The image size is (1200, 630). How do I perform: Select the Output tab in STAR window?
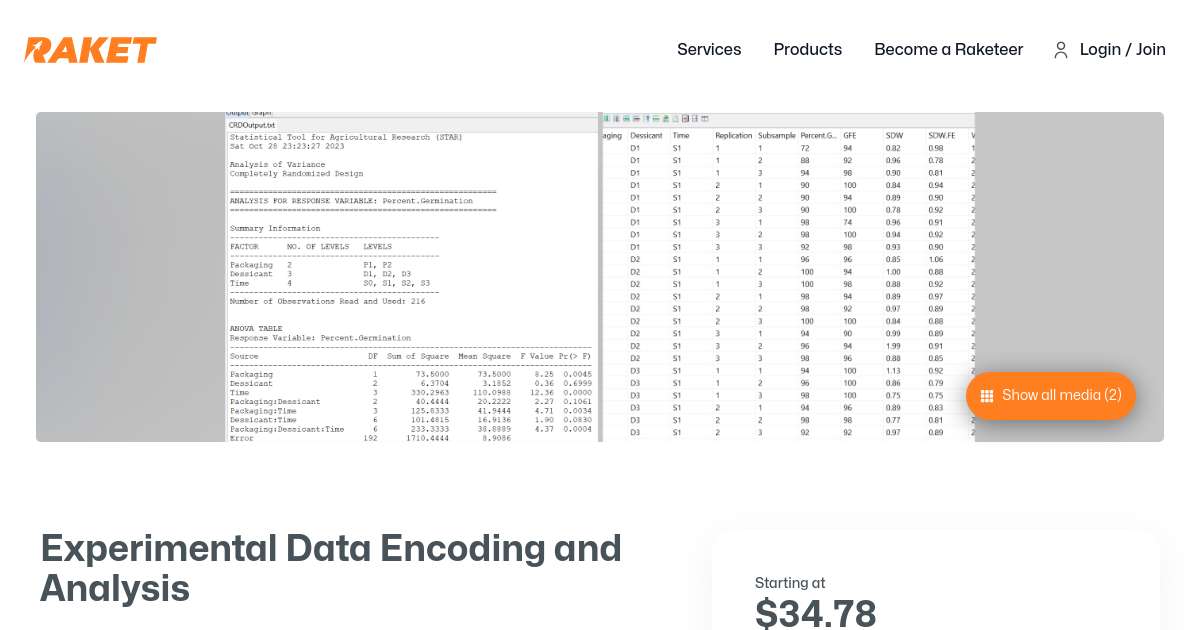click(238, 112)
